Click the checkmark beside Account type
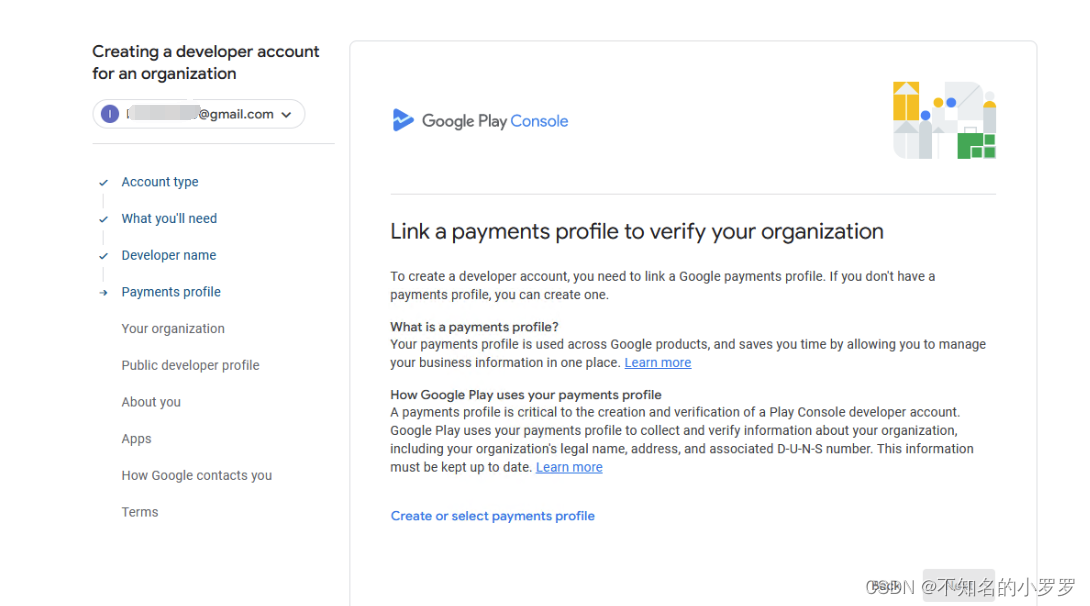The width and height of the screenshot is (1090, 606). (x=104, y=183)
